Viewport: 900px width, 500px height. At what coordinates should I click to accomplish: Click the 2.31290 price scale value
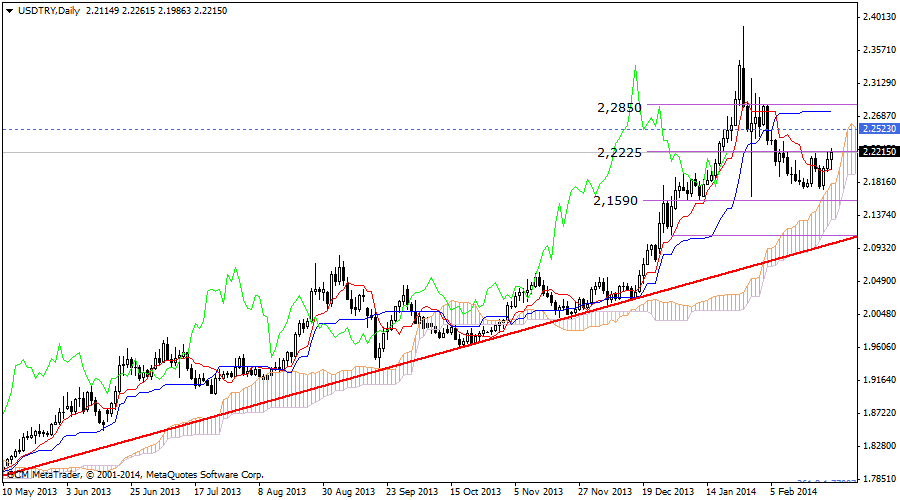(879, 83)
